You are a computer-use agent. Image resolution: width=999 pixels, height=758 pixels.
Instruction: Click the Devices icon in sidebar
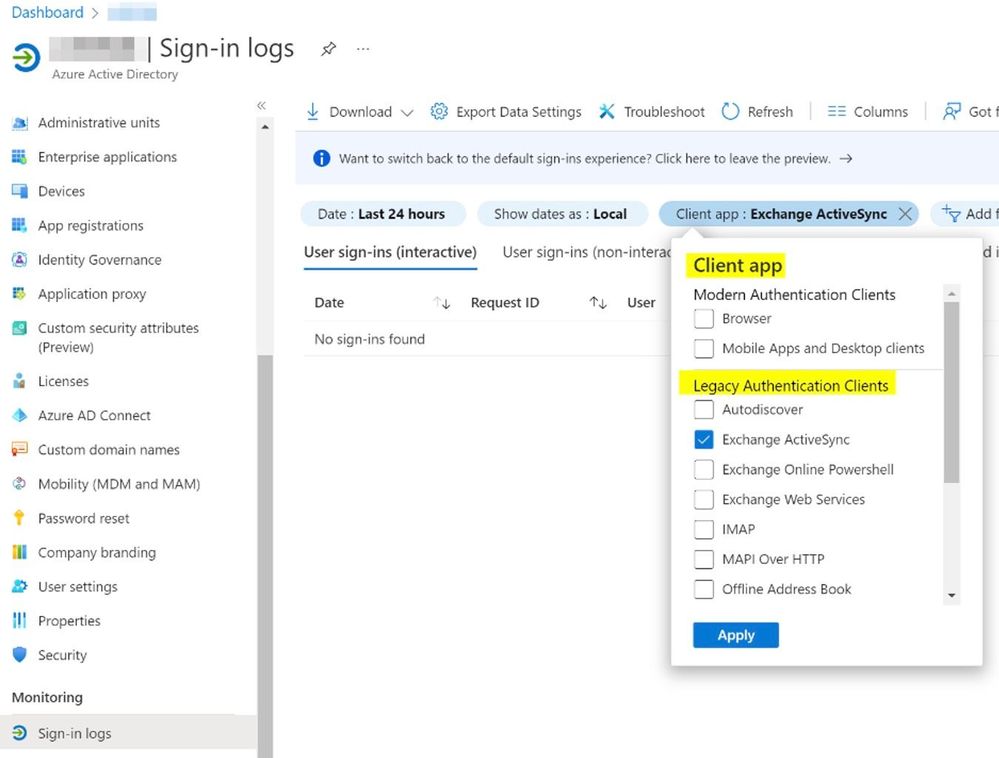(x=20, y=191)
